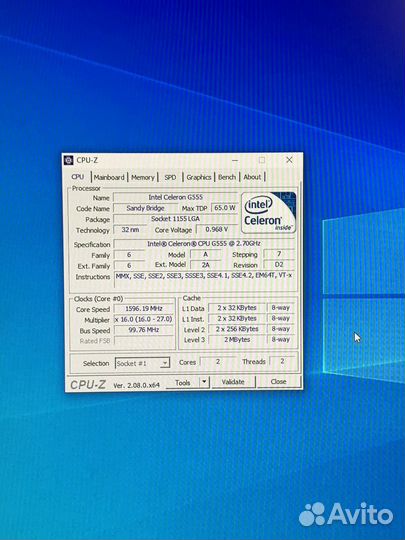The width and height of the screenshot is (405, 540).
Task: Open the Graphics tab
Action: point(199,177)
